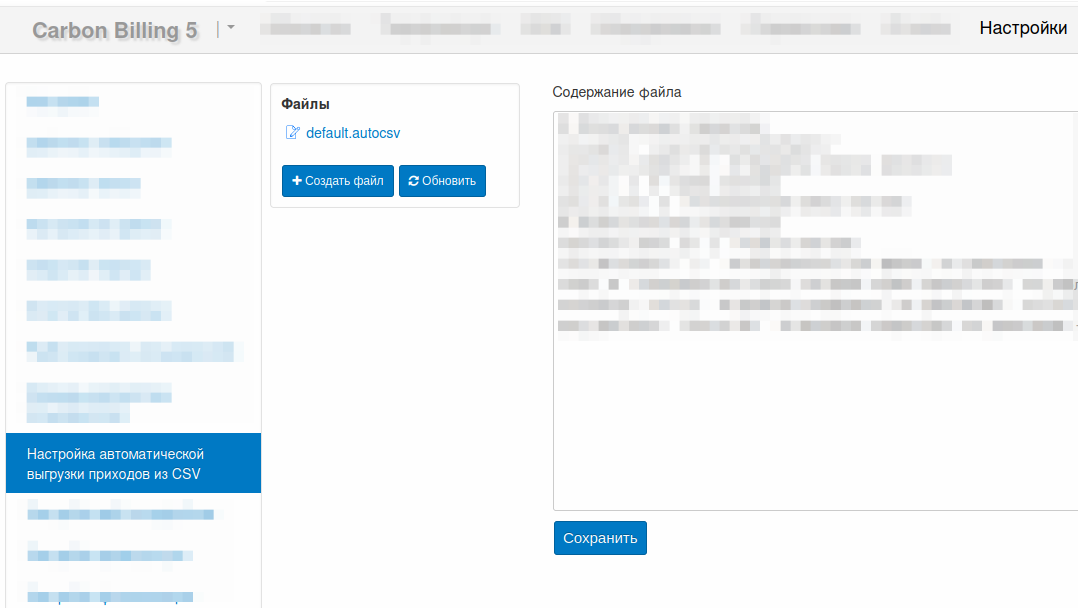Click the refresh arrows icon on Обновить

tap(414, 181)
